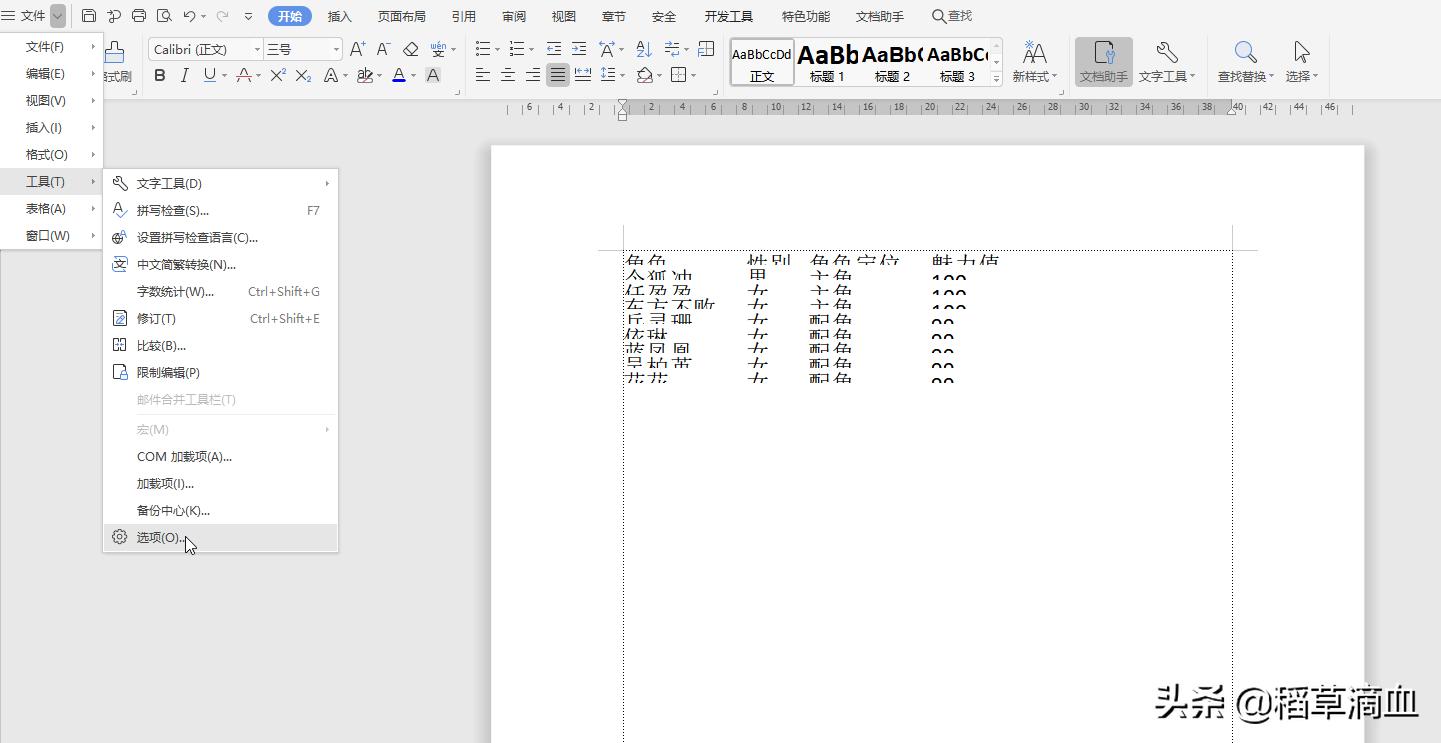Click the Save icon in quick access toolbar
Image resolution: width=1441 pixels, height=743 pixels.
point(89,16)
